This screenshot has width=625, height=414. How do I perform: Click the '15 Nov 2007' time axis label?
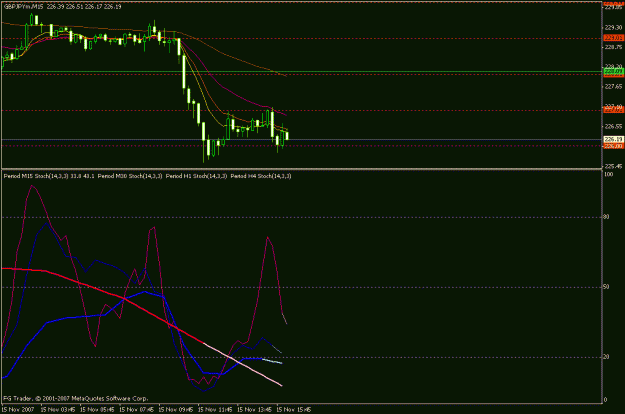point(18,409)
